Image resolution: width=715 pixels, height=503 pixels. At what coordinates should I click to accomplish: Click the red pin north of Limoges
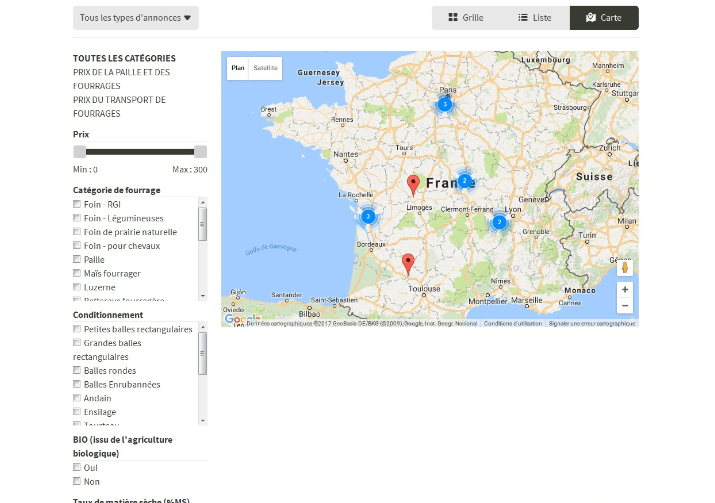(414, 184)
